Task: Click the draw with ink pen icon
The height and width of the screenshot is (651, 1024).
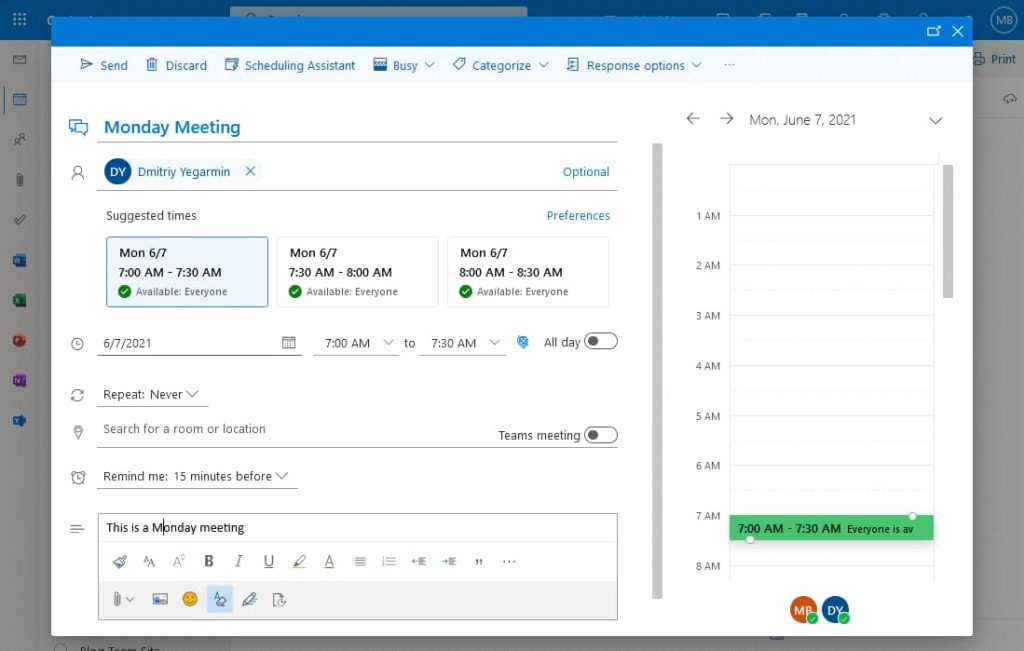Action: (250, 599)
